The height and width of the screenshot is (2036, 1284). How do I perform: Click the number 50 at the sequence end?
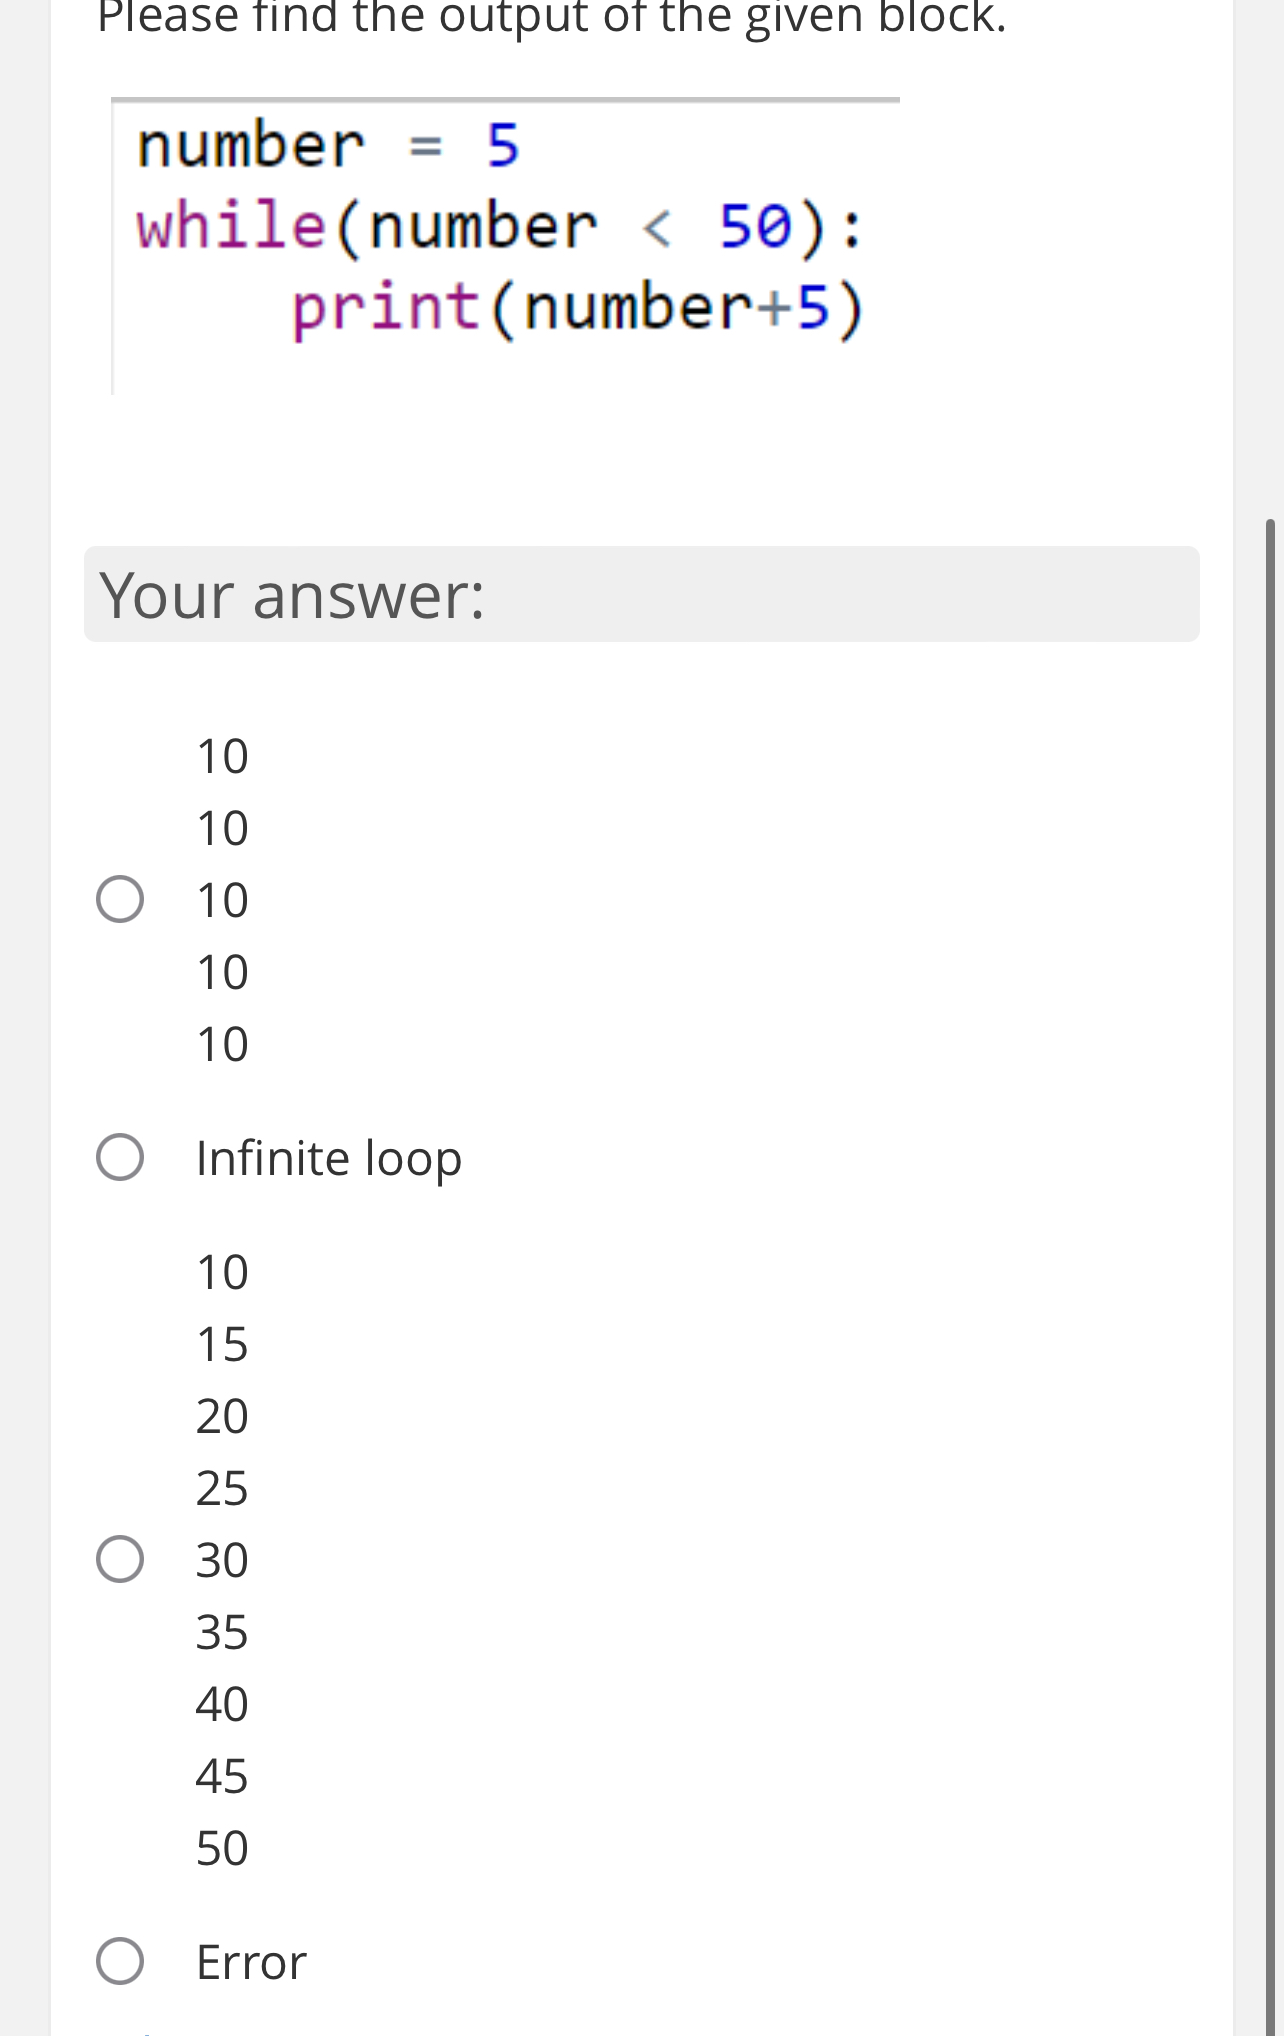[x=221, y=1847]
